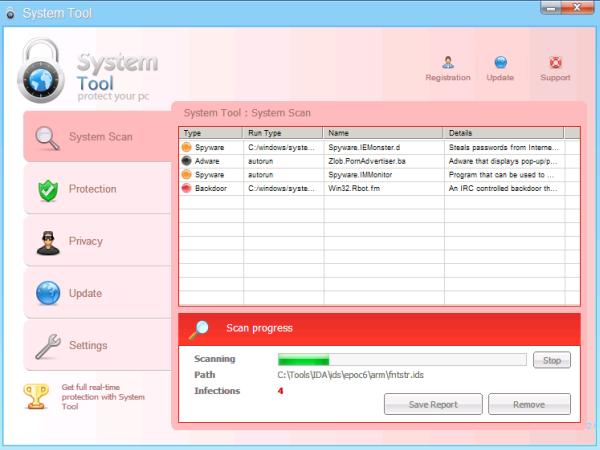Click the magnifying glass System Scan icon
This screenshot has height=450, width=600.
point(47,138)
